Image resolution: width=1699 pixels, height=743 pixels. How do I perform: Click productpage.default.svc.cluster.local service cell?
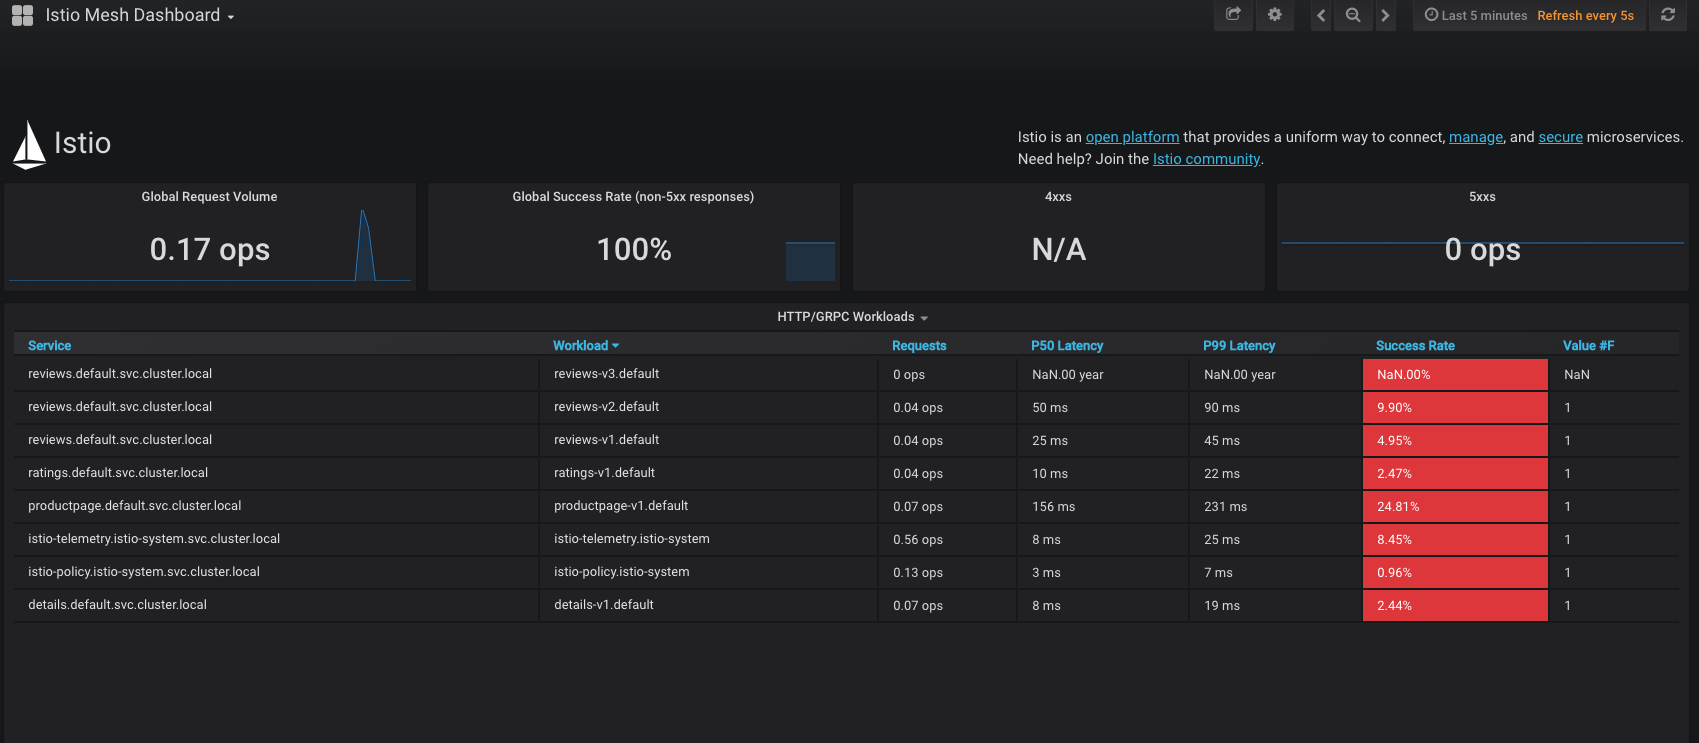(x=276, y=506)
